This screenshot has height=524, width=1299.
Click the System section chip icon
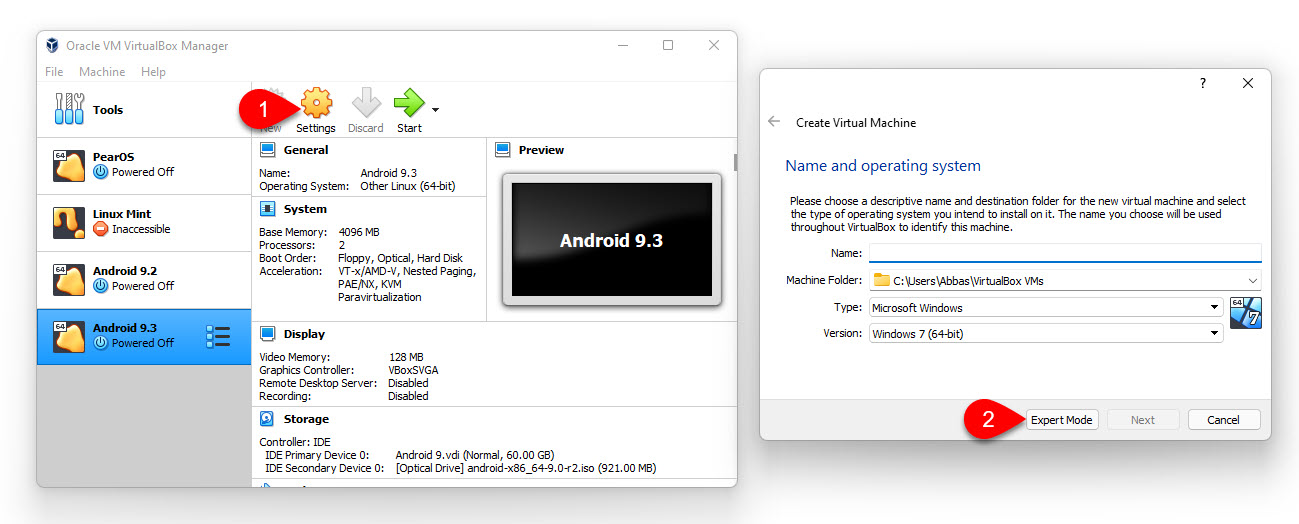(267, 209)
